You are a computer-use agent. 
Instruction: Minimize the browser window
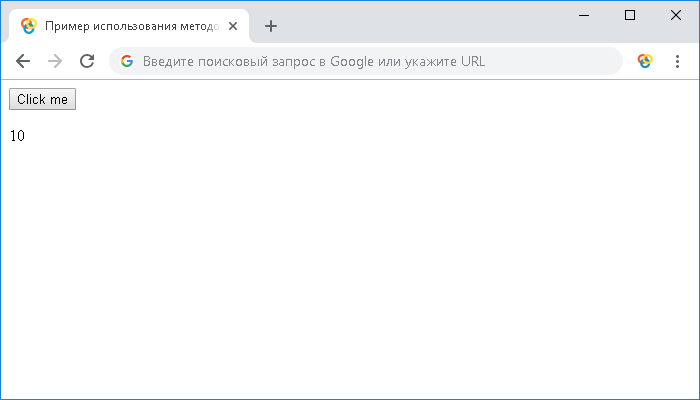(x=584, y=15)
